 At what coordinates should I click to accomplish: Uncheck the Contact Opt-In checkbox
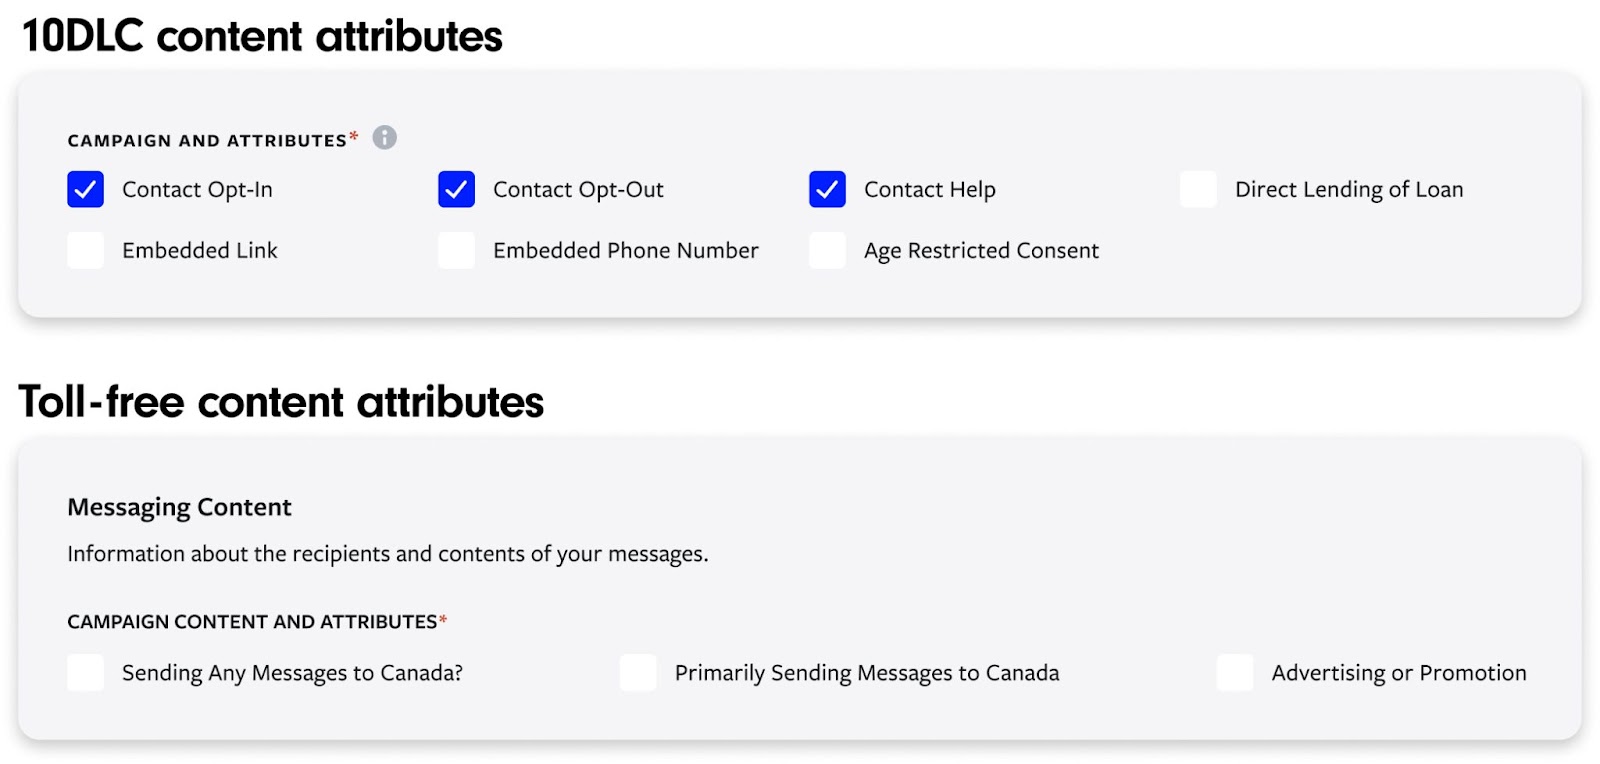(x=84, y=189)
